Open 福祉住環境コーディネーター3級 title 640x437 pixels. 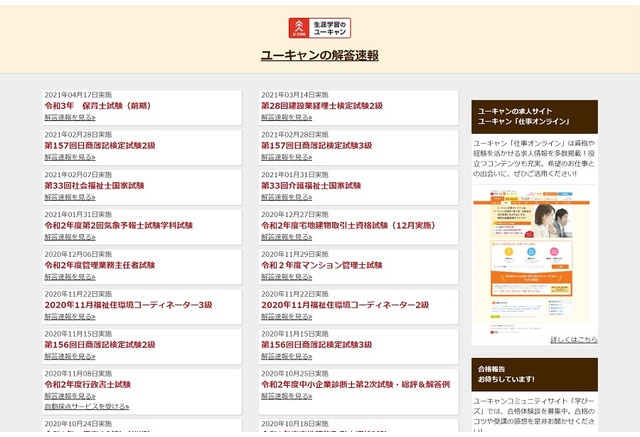coord(128,305)
